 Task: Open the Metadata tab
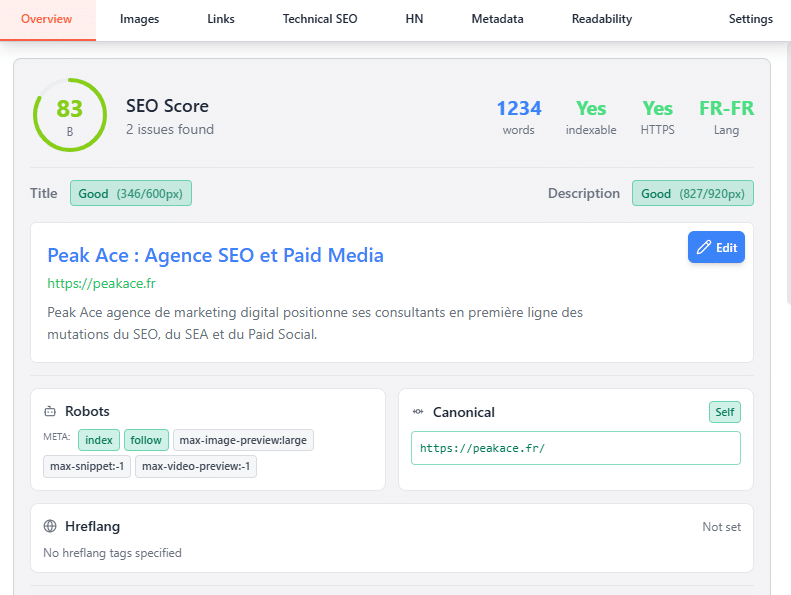pos(497,19)
